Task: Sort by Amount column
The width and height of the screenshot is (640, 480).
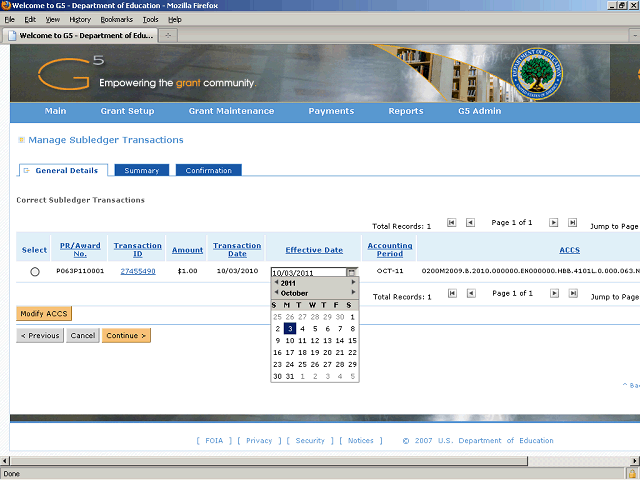Action: coord(187,250)
